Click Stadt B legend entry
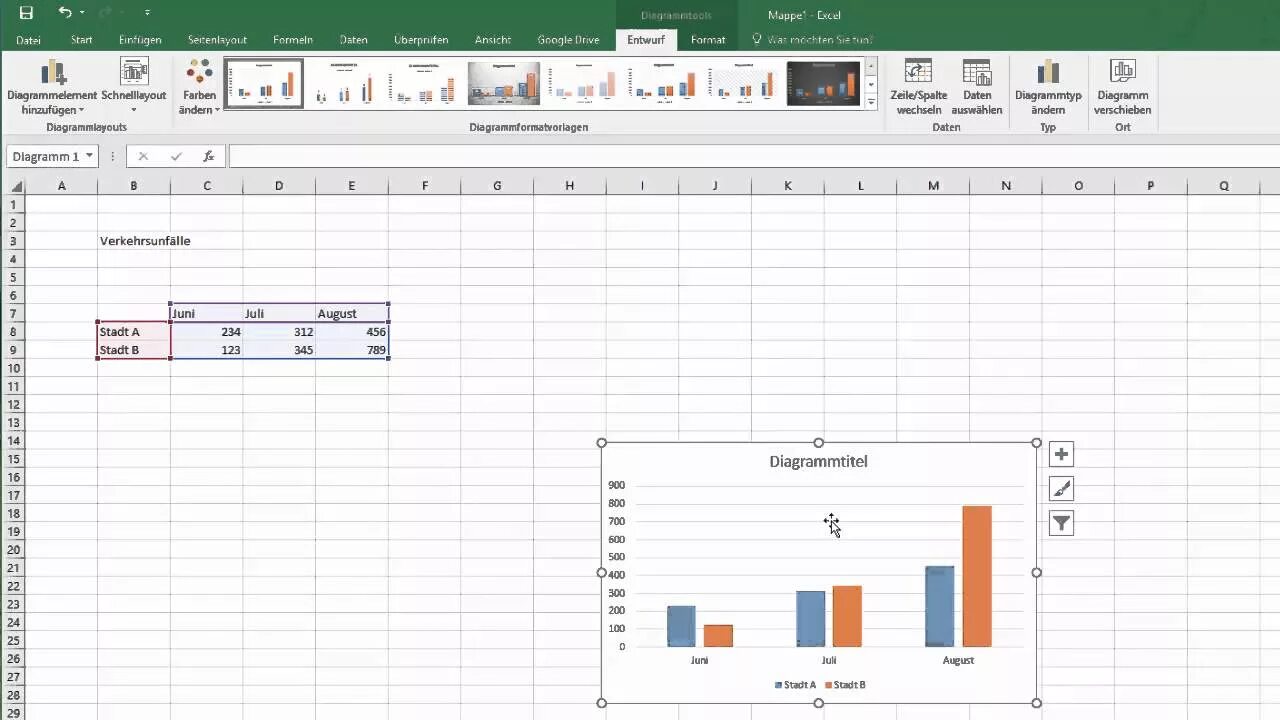The height and width of the screenshot is (720, 1280). [x=844, y=685]
